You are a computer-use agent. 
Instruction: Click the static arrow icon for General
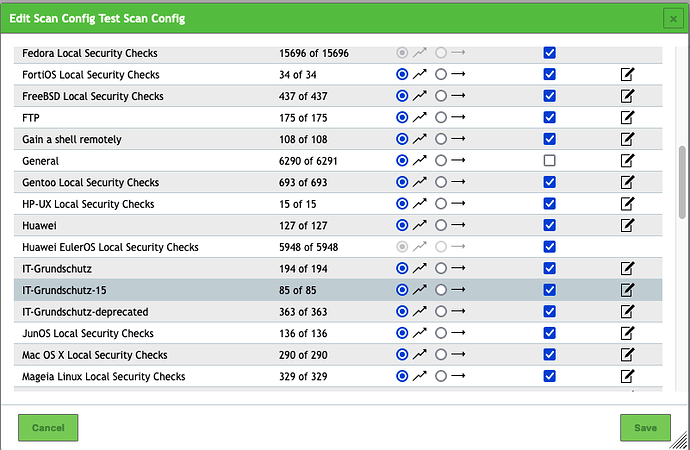point(458,160)
